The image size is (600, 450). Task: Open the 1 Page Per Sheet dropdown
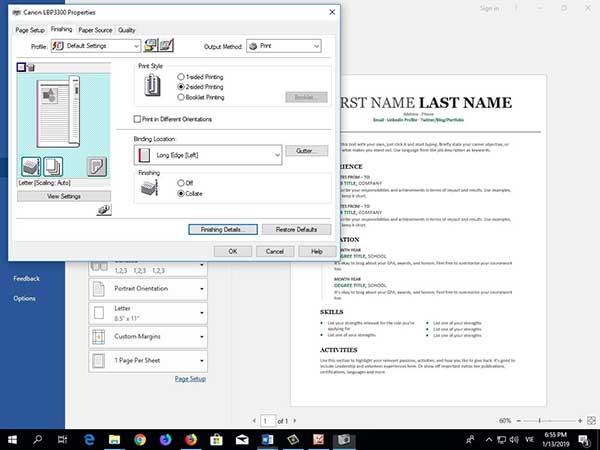point(148,360)
